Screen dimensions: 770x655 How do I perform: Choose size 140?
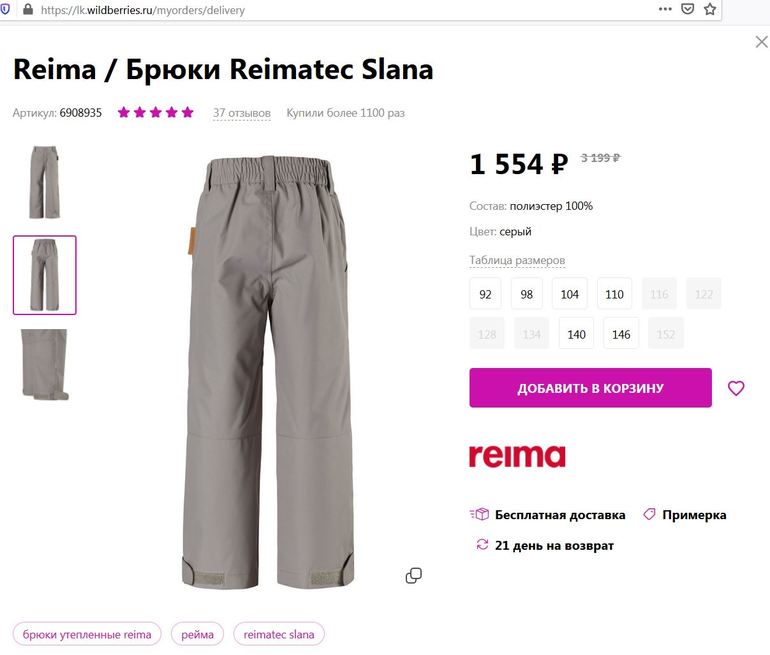(576, 334)
